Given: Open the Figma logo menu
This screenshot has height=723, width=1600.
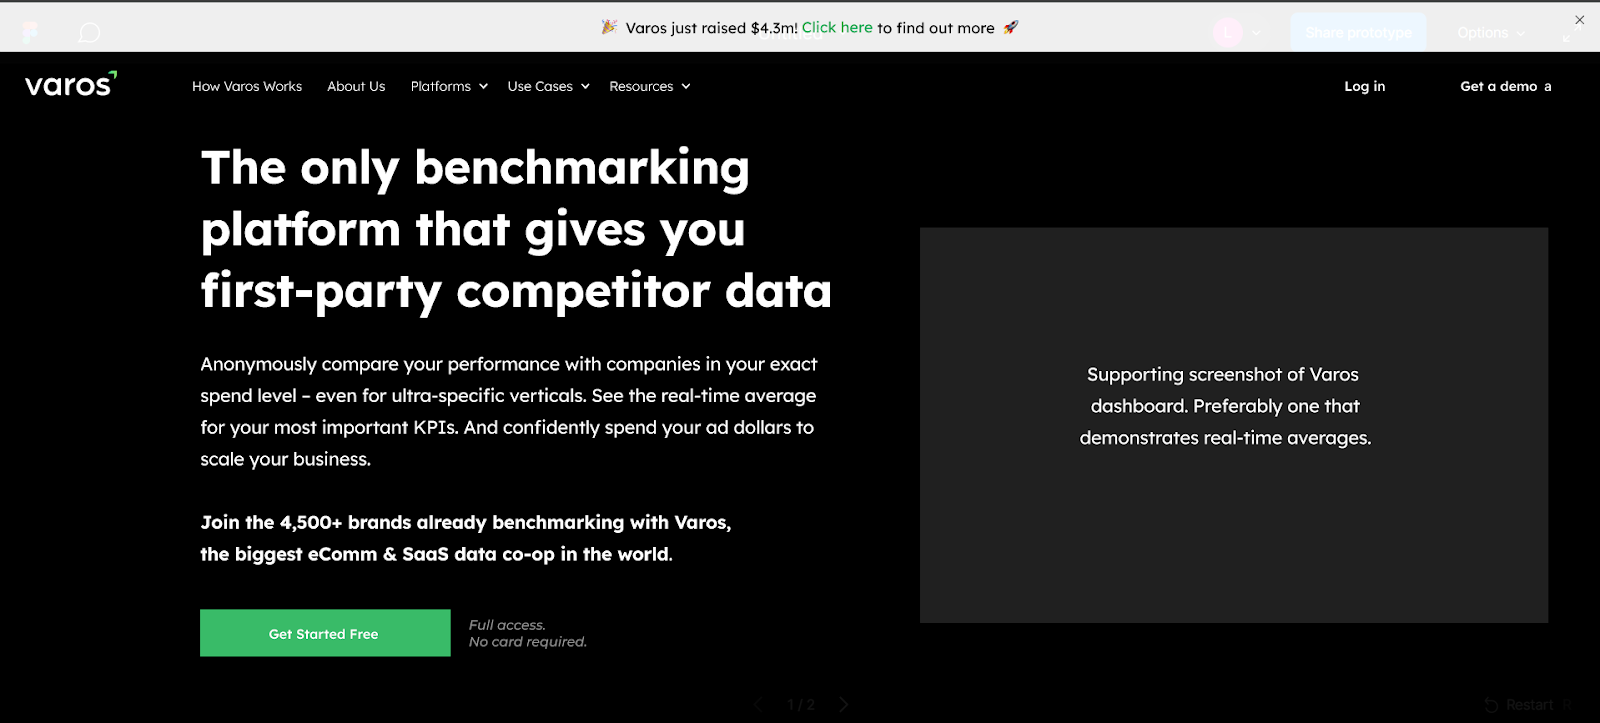Looking at the screenshot, I should 31,33.
